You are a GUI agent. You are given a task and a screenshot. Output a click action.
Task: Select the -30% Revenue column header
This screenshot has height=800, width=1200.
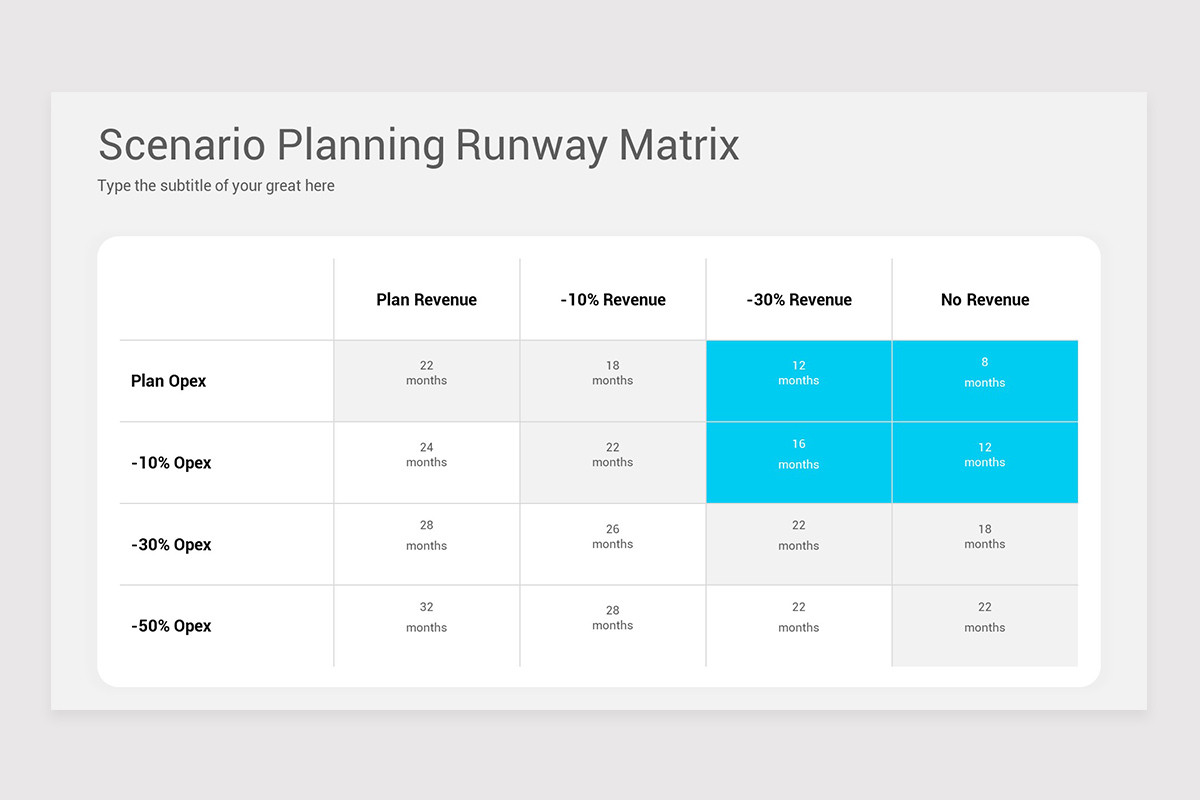799,300
